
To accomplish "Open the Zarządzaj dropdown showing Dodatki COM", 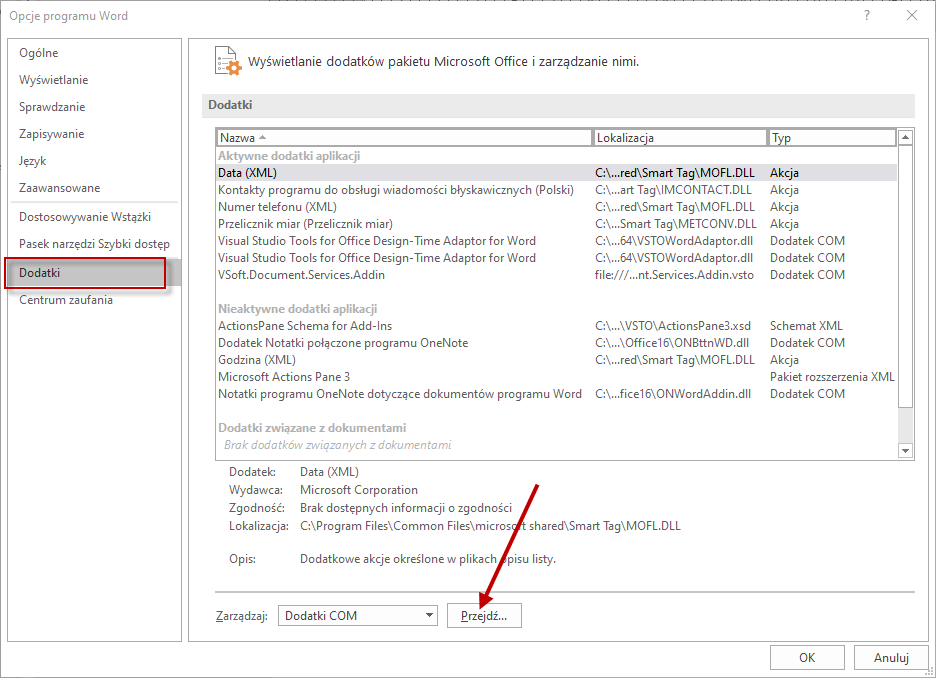I will [358, 615].
